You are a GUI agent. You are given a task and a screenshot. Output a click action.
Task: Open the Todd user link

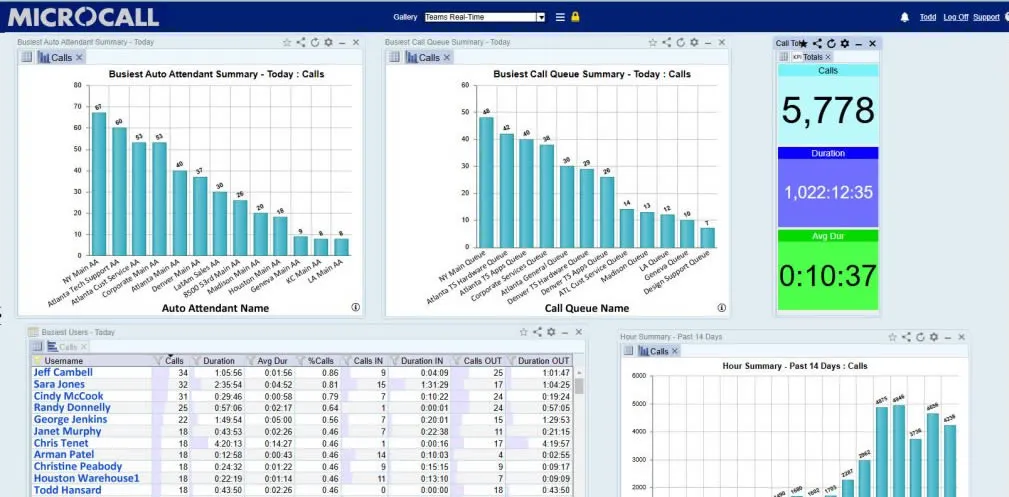927,17
